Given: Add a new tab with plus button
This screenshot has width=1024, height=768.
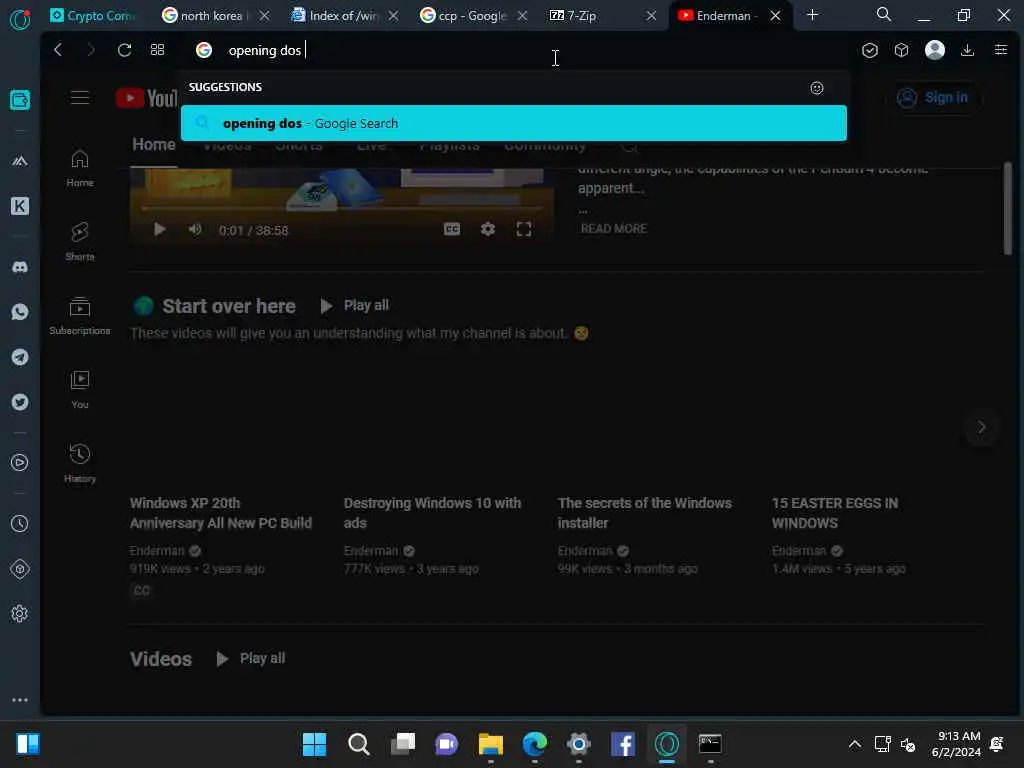Looking at the screenshot, I should coord(812,14).
